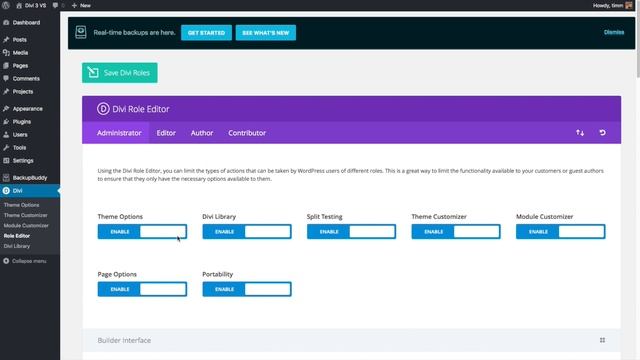Image resolution: width=640 pixels, height=360 pixels.
Task: Click the Appearance brush icon
Action: point(6,109)
